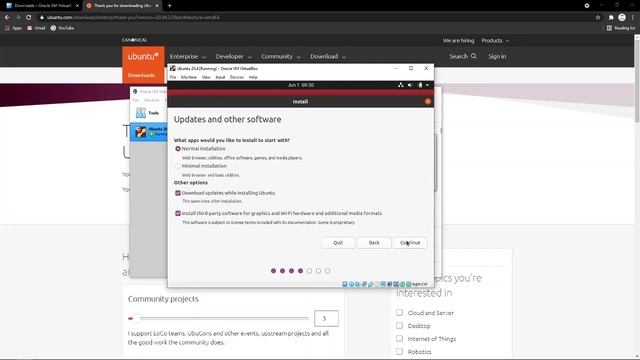The image size is (640, 360).
Task: Toggle Download updates while installing Ubuntu checkbox
Action: point(178,193)
